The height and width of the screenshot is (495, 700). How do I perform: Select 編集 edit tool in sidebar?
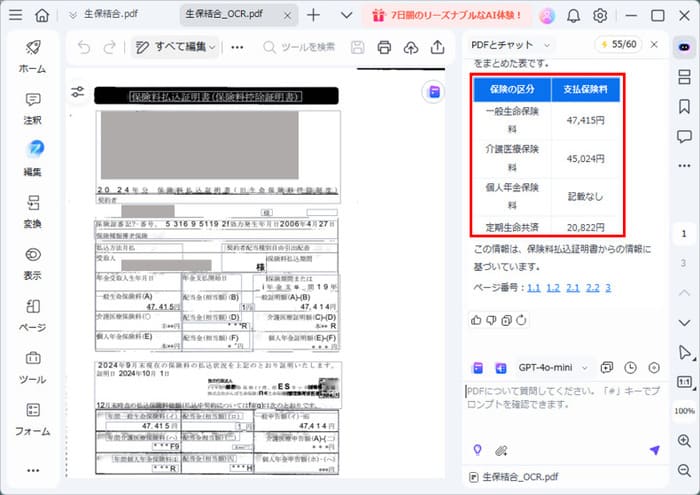[x=32, y=158]
